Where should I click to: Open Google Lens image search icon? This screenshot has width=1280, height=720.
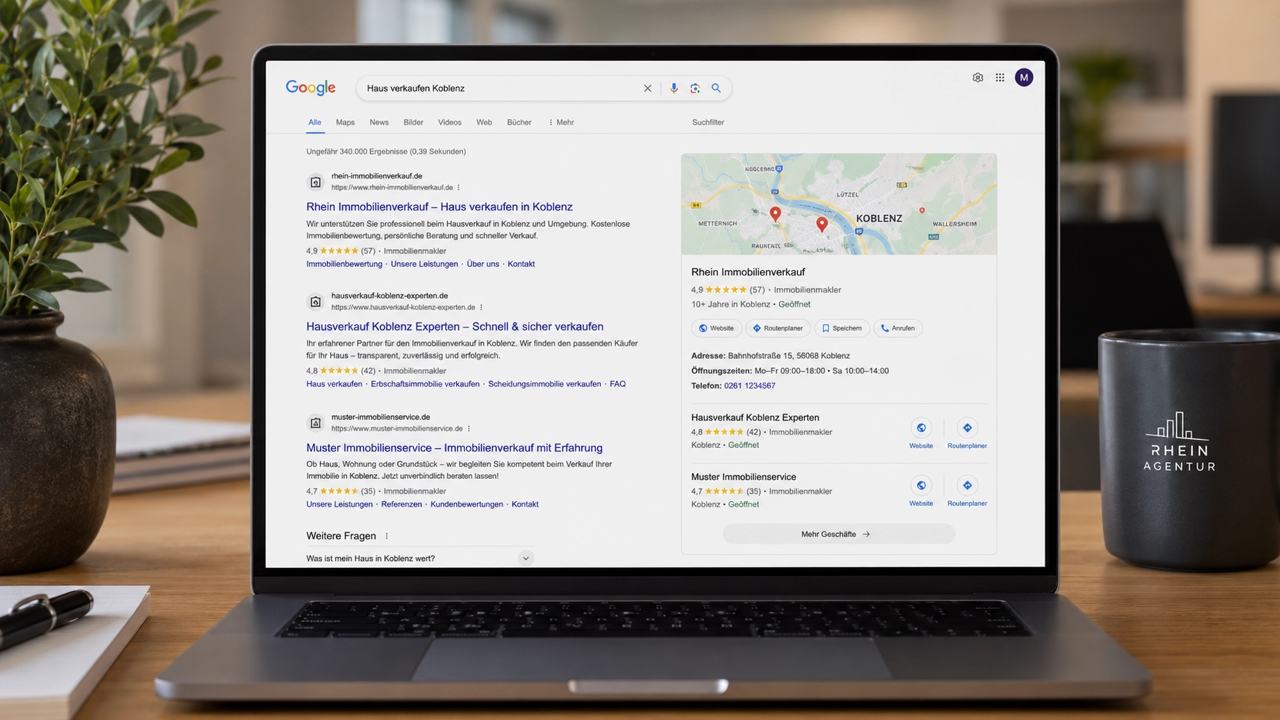(695, 88)
